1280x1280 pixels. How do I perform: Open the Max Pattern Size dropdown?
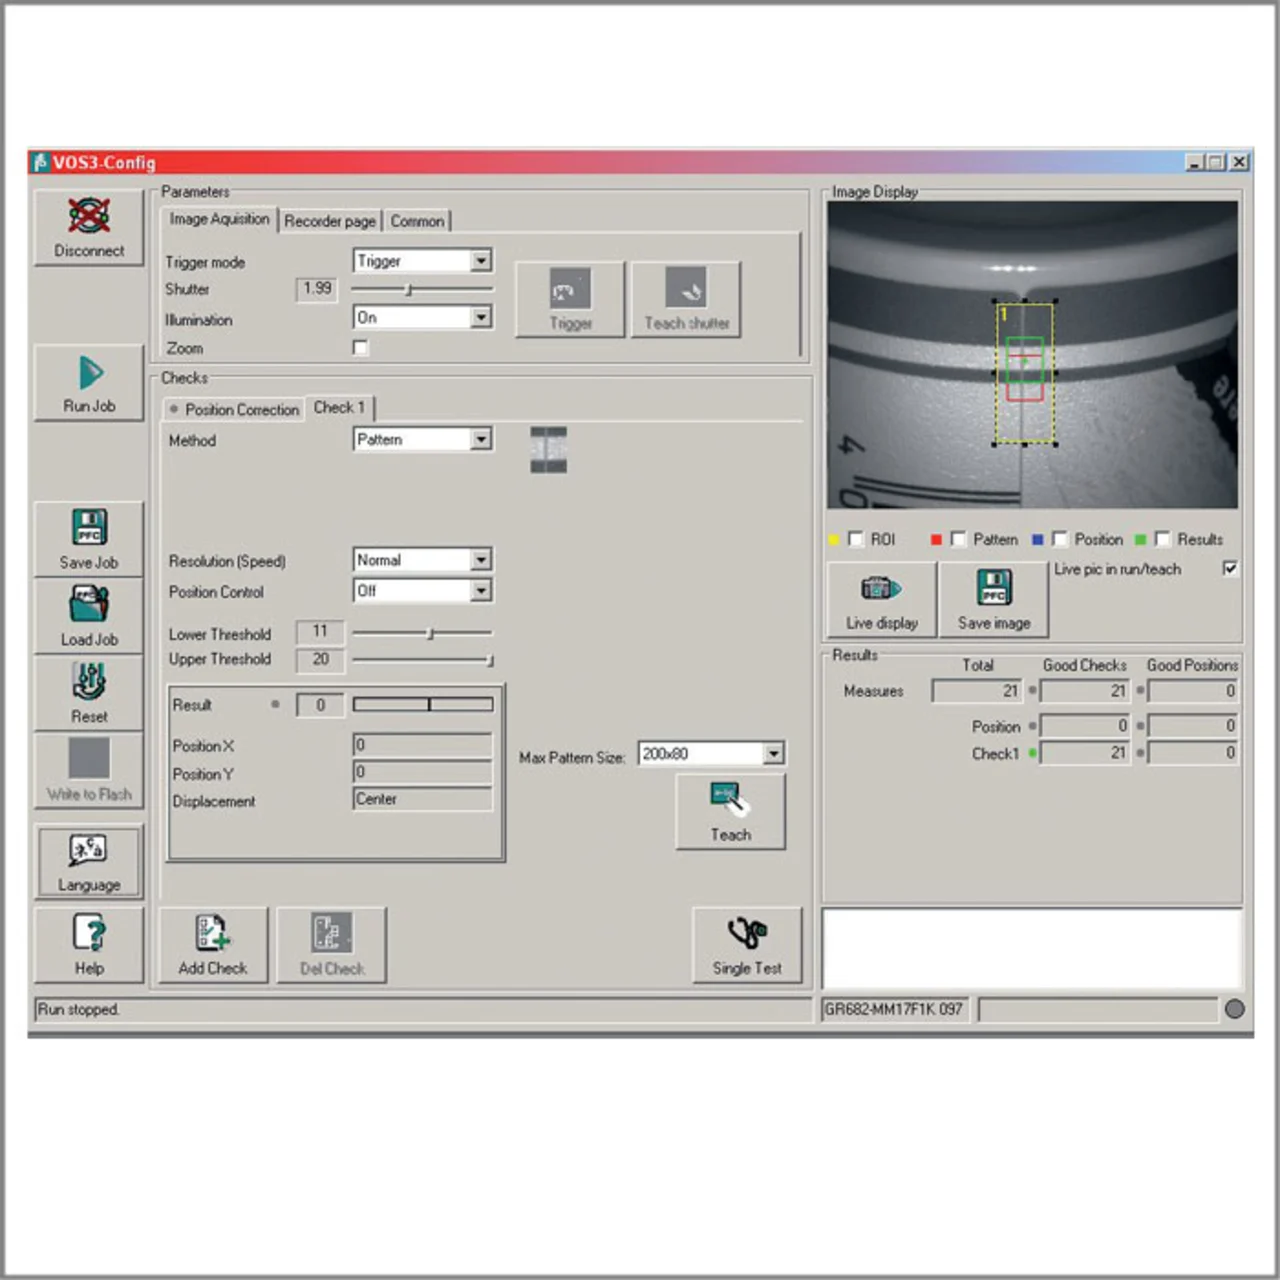774,754
